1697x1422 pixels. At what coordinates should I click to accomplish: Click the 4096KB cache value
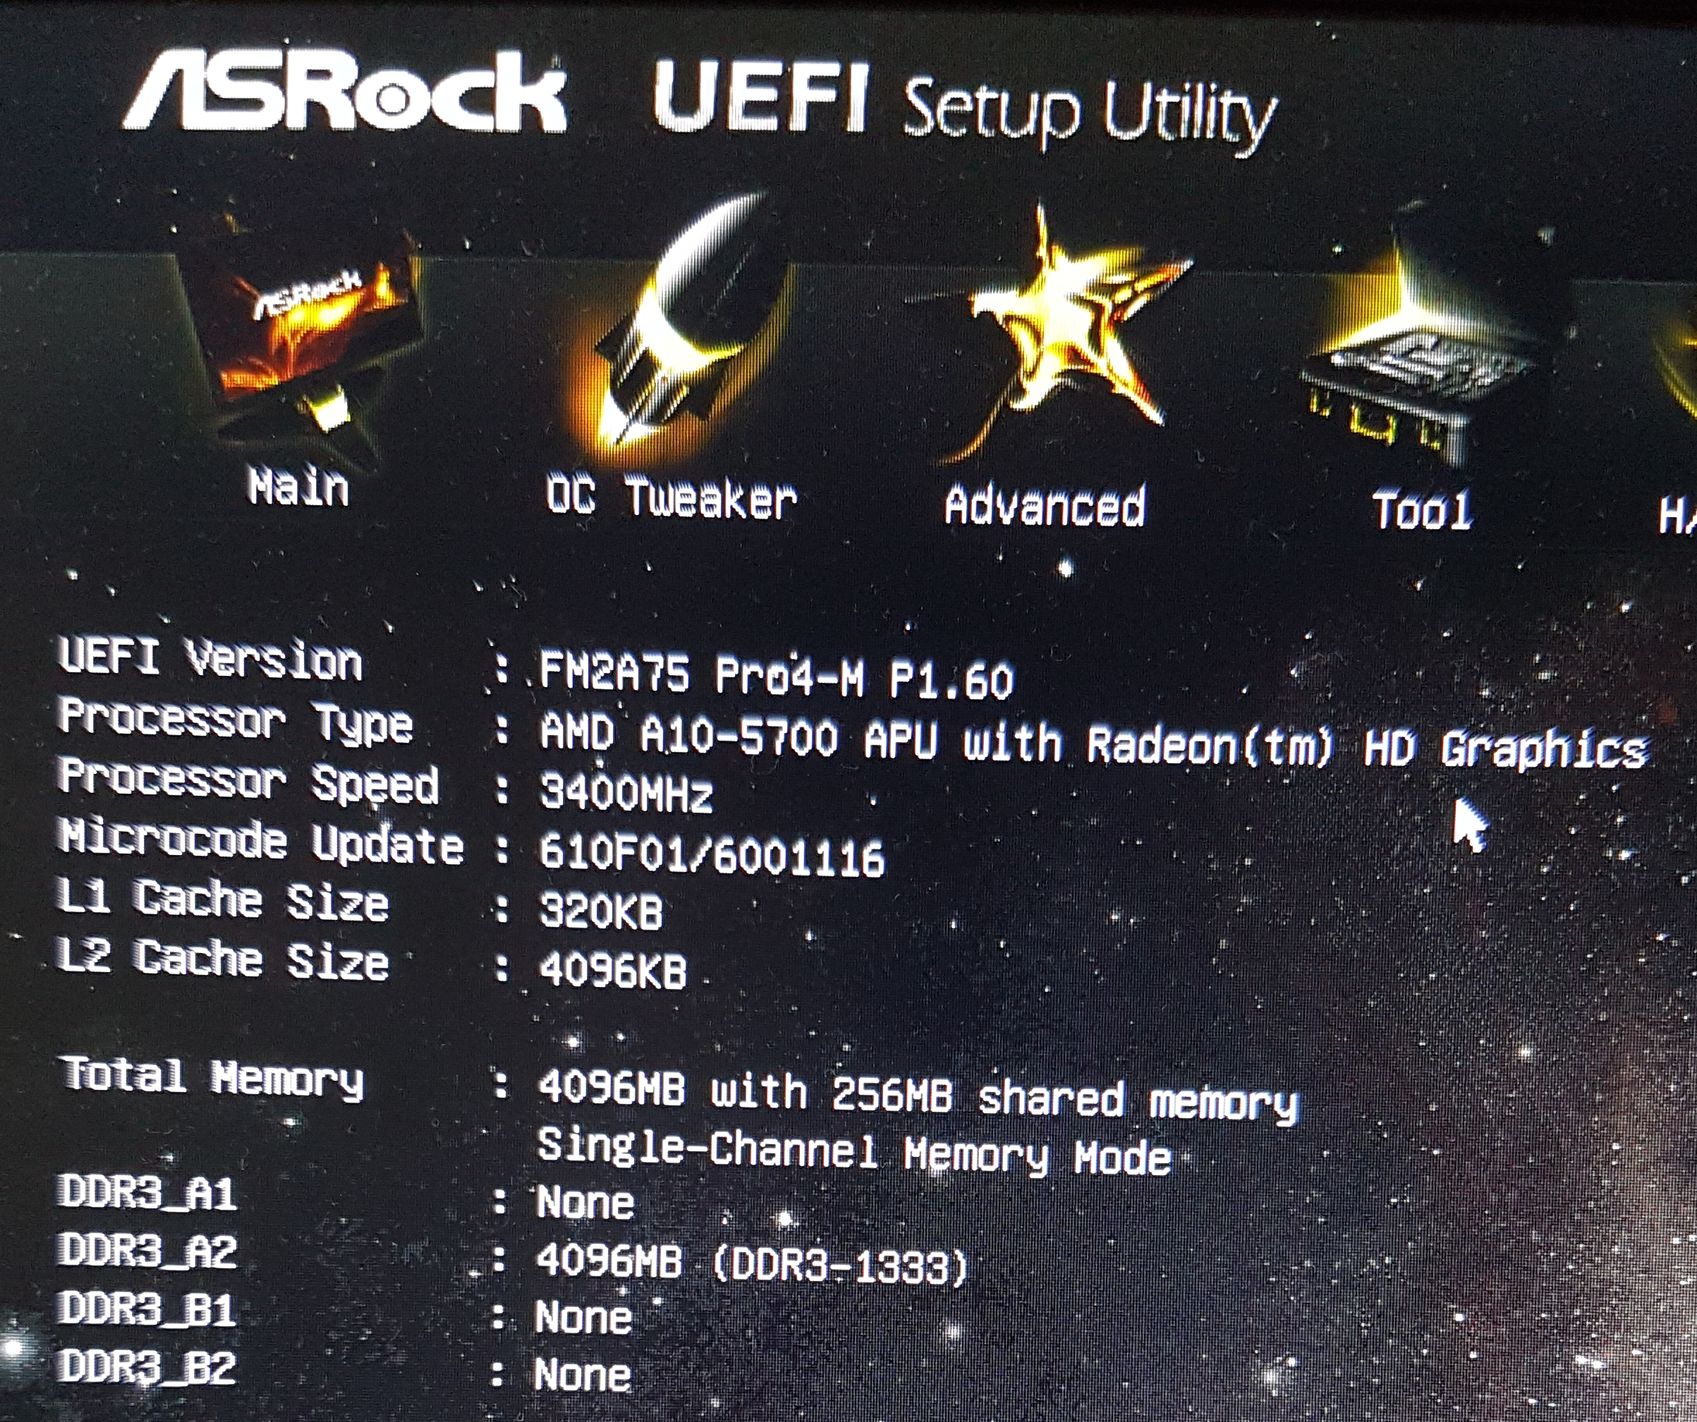[x=613, y=971]
